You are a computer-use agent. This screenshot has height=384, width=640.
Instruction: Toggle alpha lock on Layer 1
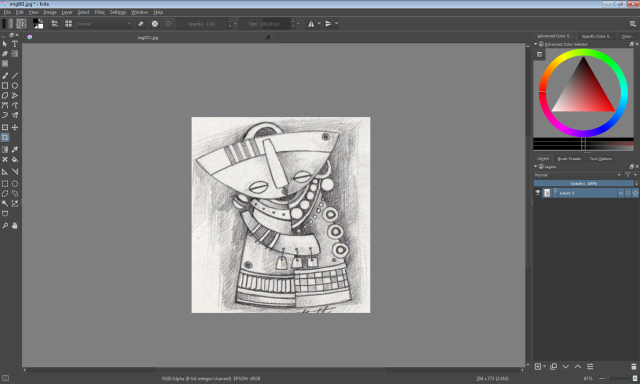635,193
